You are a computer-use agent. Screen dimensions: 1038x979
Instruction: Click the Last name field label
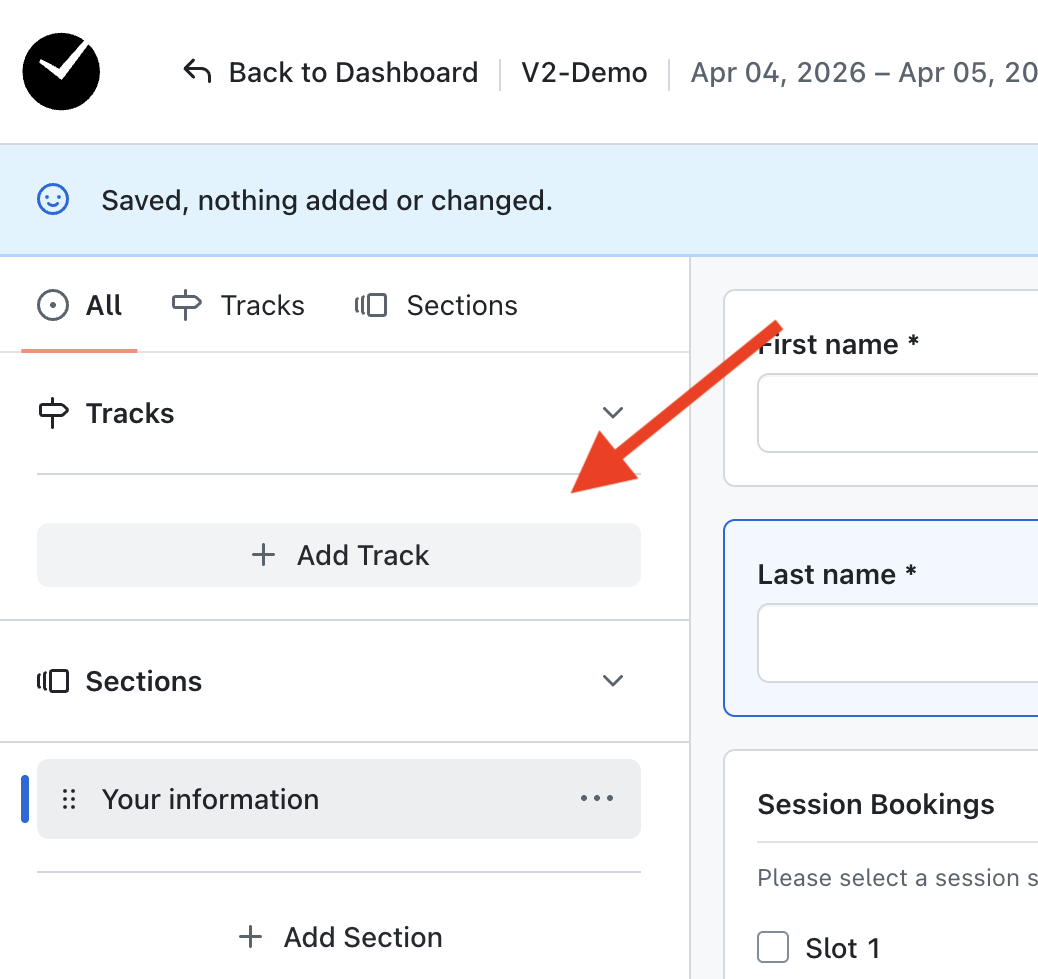[x=837, y=574]
